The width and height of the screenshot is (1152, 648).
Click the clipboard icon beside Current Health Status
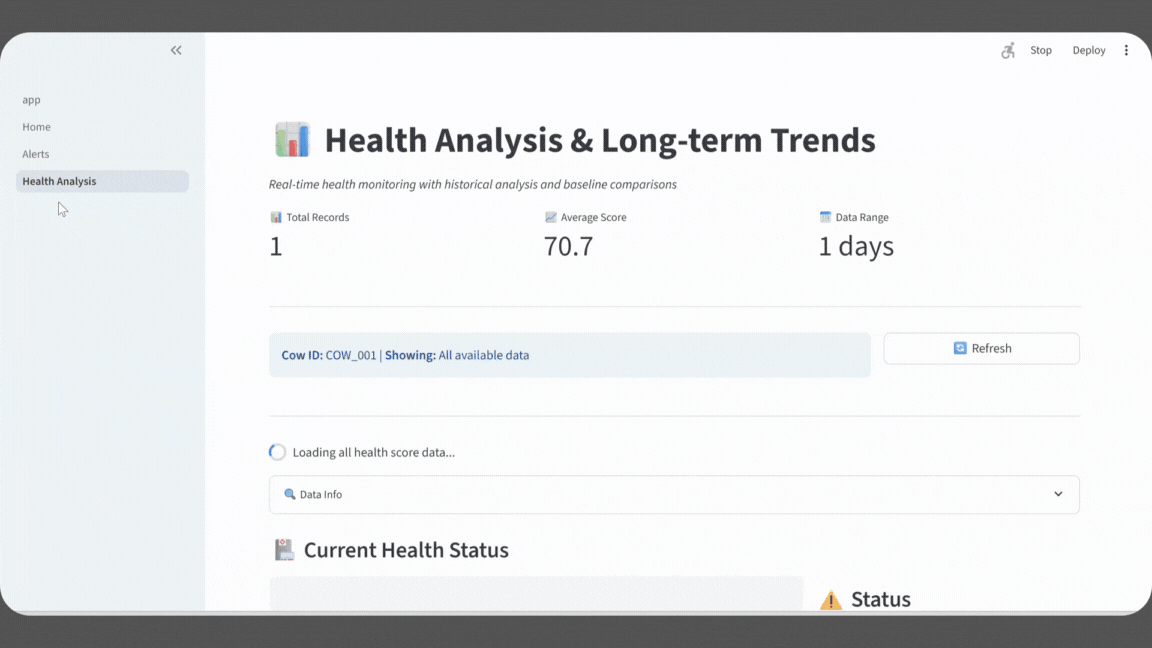(x=285, y=549)
